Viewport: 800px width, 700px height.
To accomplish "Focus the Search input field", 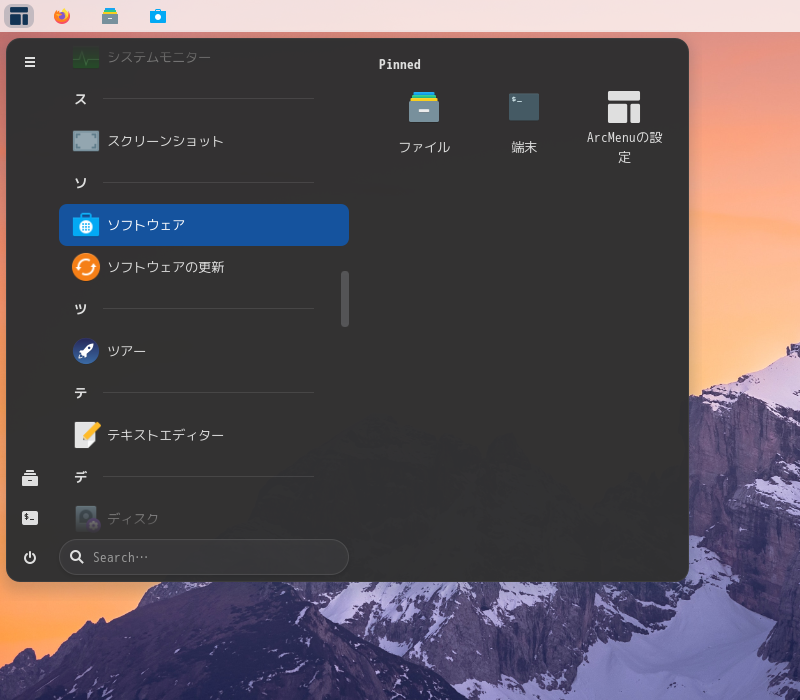I will pyautogui.click(x=204, y=557).
